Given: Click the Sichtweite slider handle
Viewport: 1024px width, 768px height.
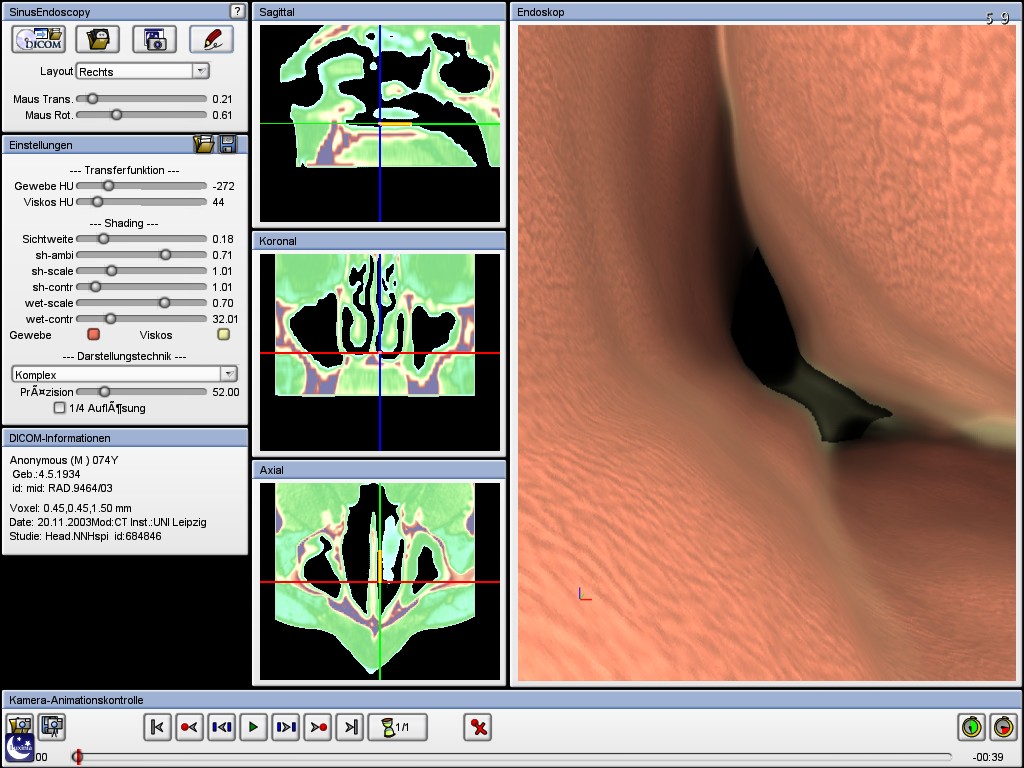Looking at the screenshot, I should click(102, 239).
